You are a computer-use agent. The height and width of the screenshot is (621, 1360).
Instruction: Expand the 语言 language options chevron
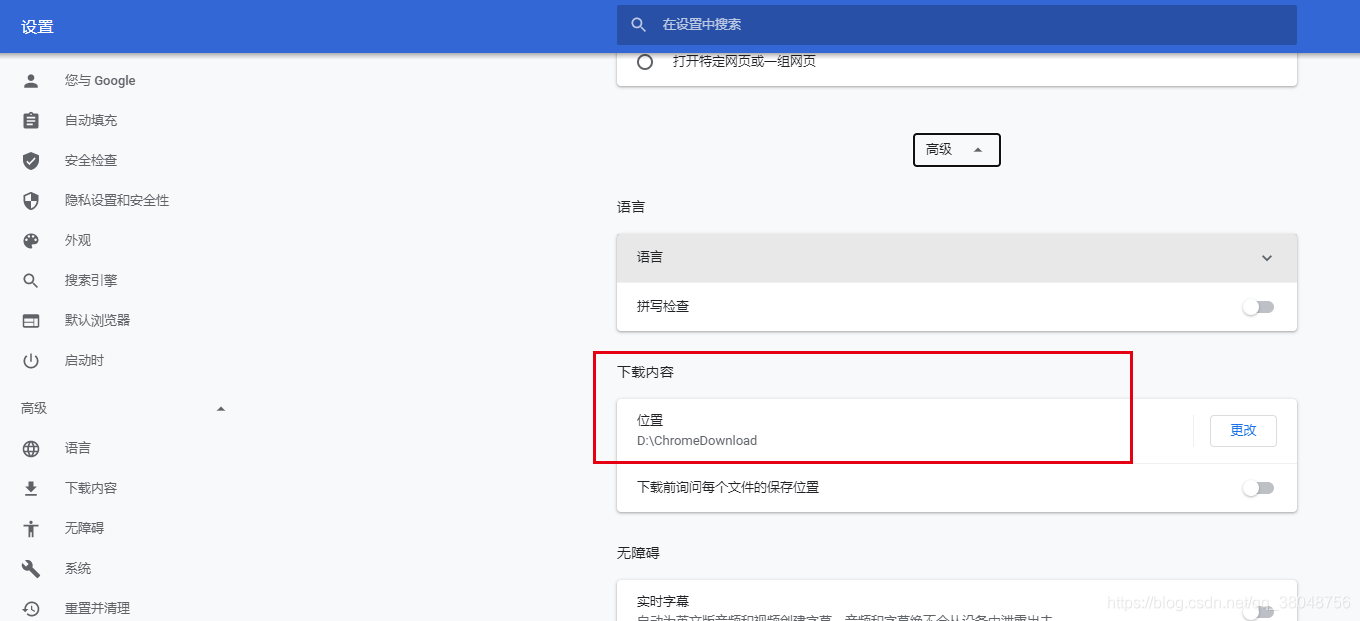click(1267, 257)
